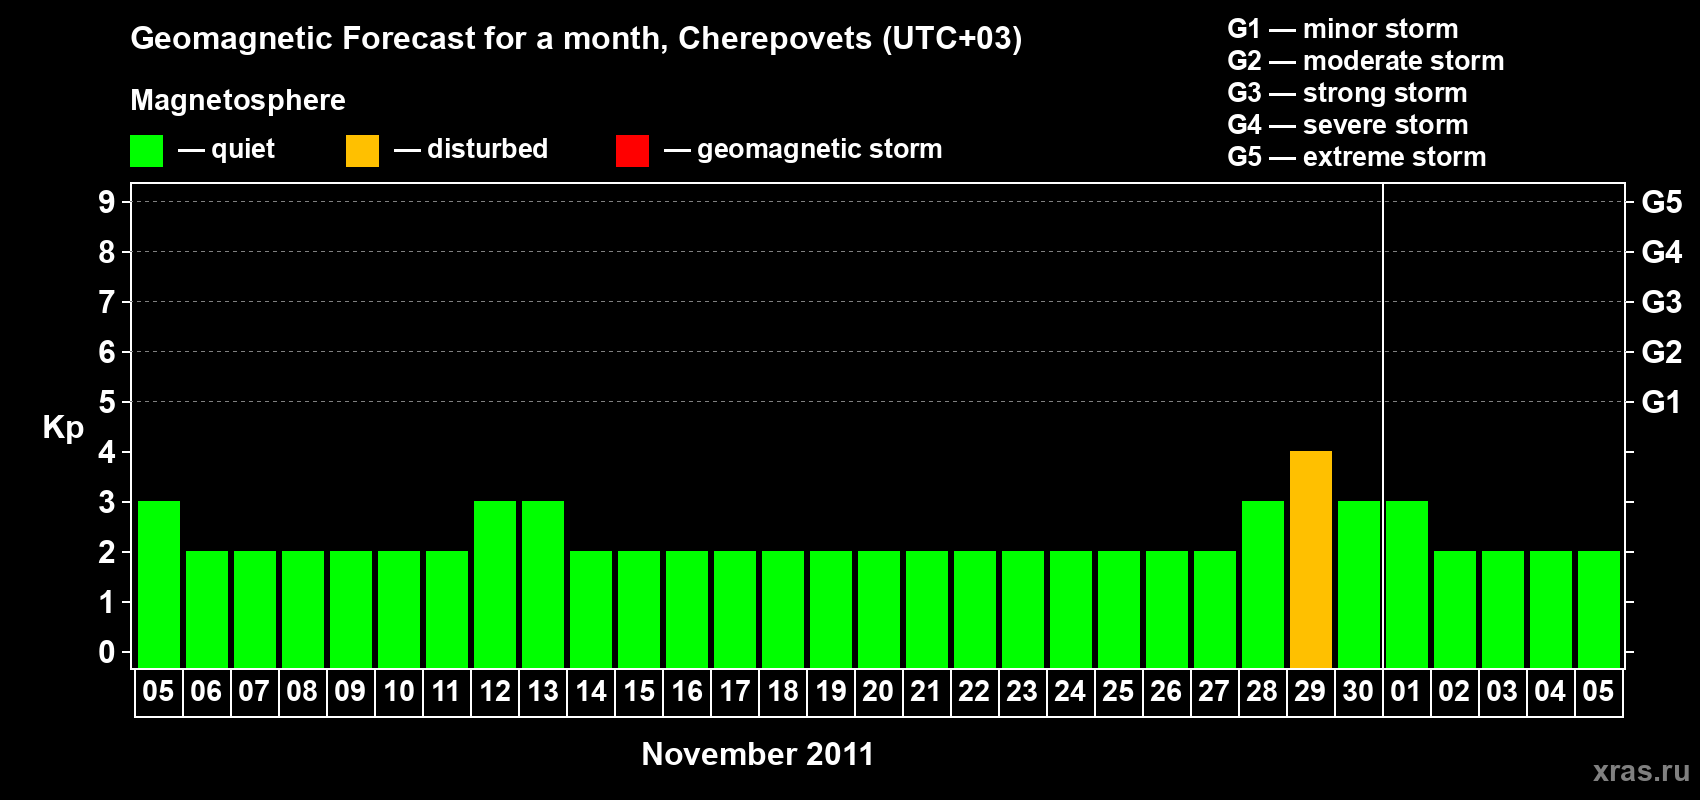This screenshot has width=1700, height=800.
Task: Select the green bar for November 28
Action: [x=1263, y=584]
